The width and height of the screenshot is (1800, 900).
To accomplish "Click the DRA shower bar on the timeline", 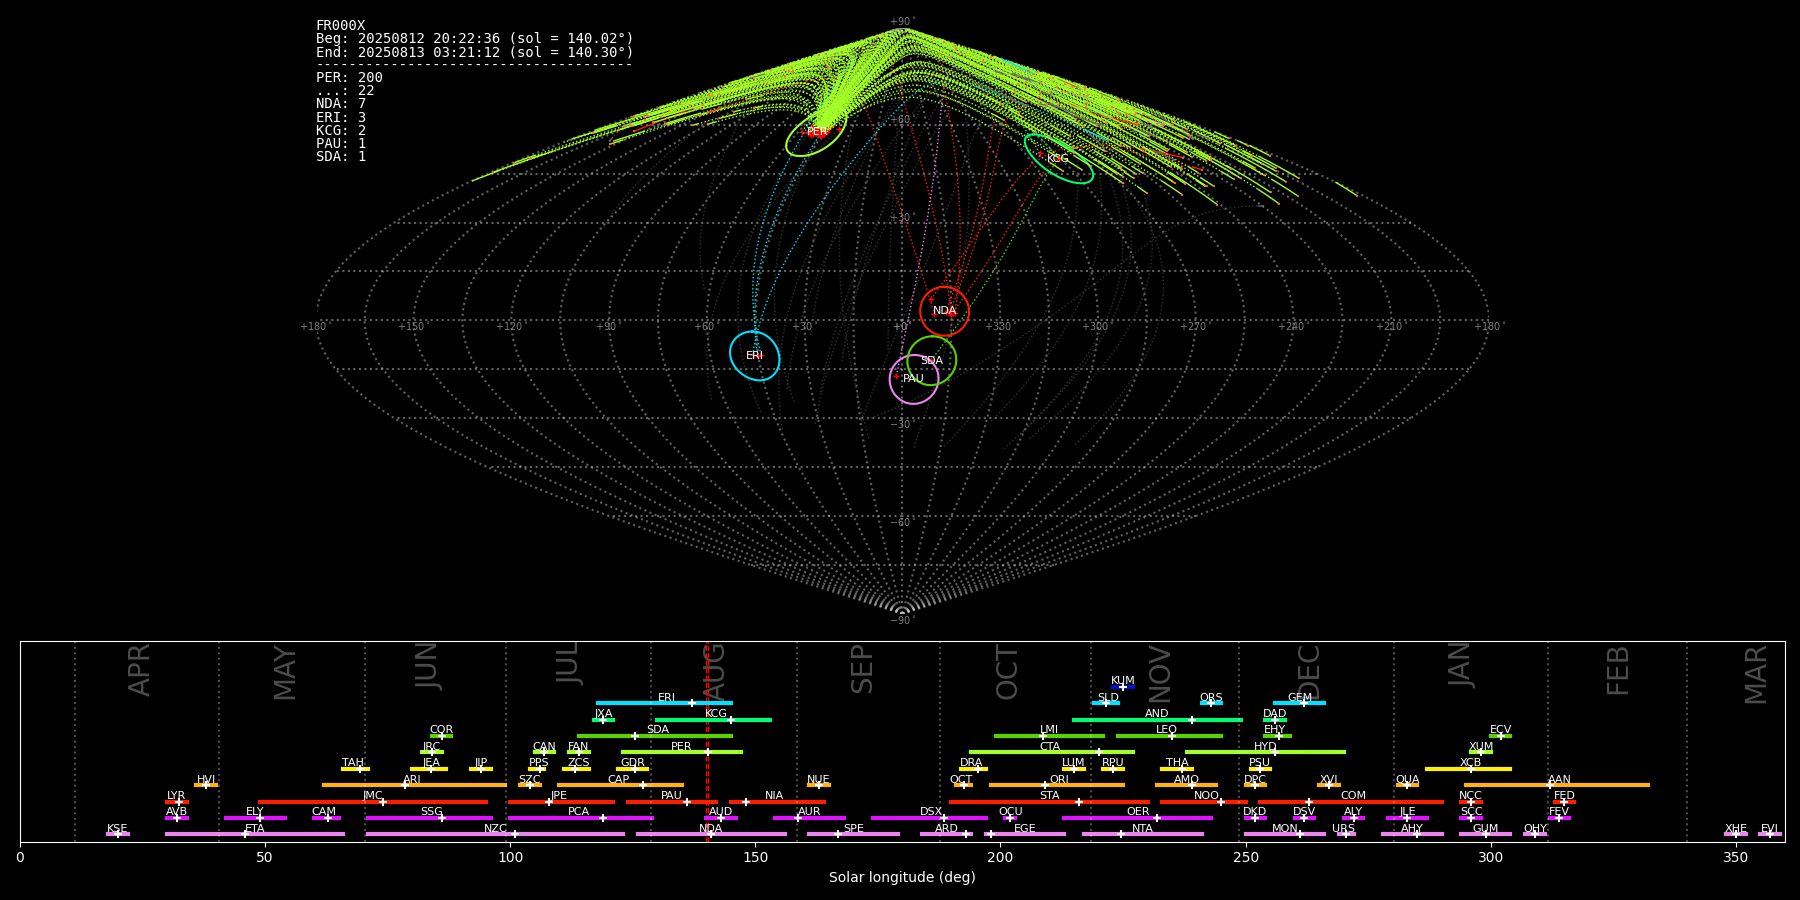I will [973, 769].
